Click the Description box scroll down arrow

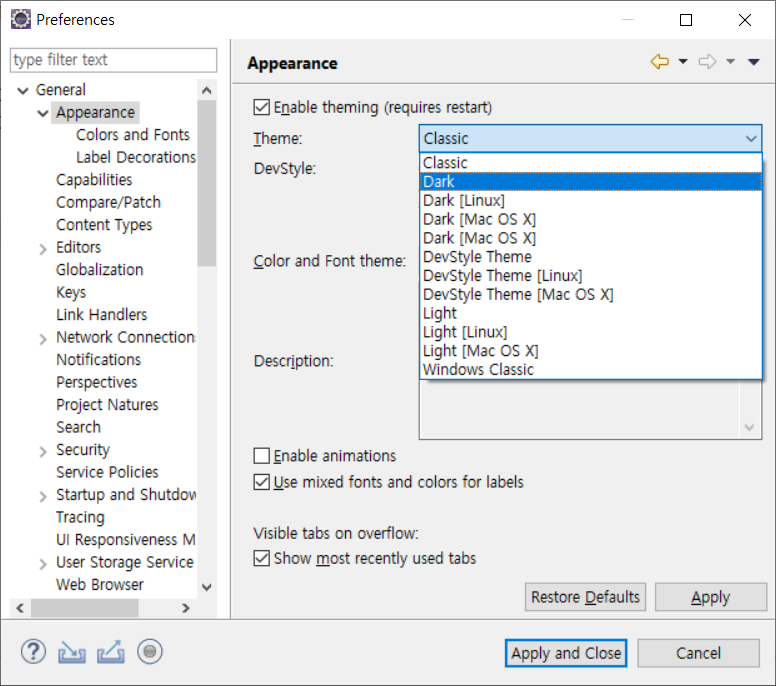749,427
